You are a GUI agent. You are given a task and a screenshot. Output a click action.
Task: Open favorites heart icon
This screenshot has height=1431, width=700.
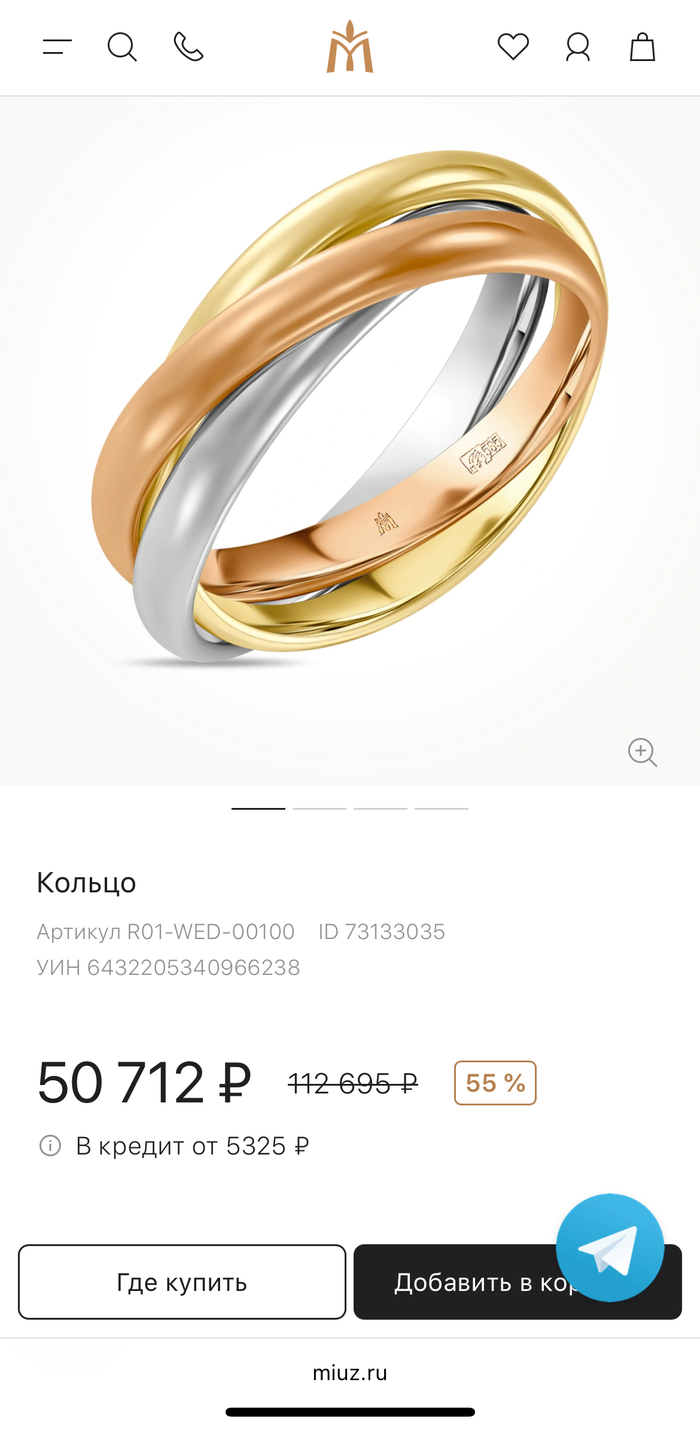point(513,47)
